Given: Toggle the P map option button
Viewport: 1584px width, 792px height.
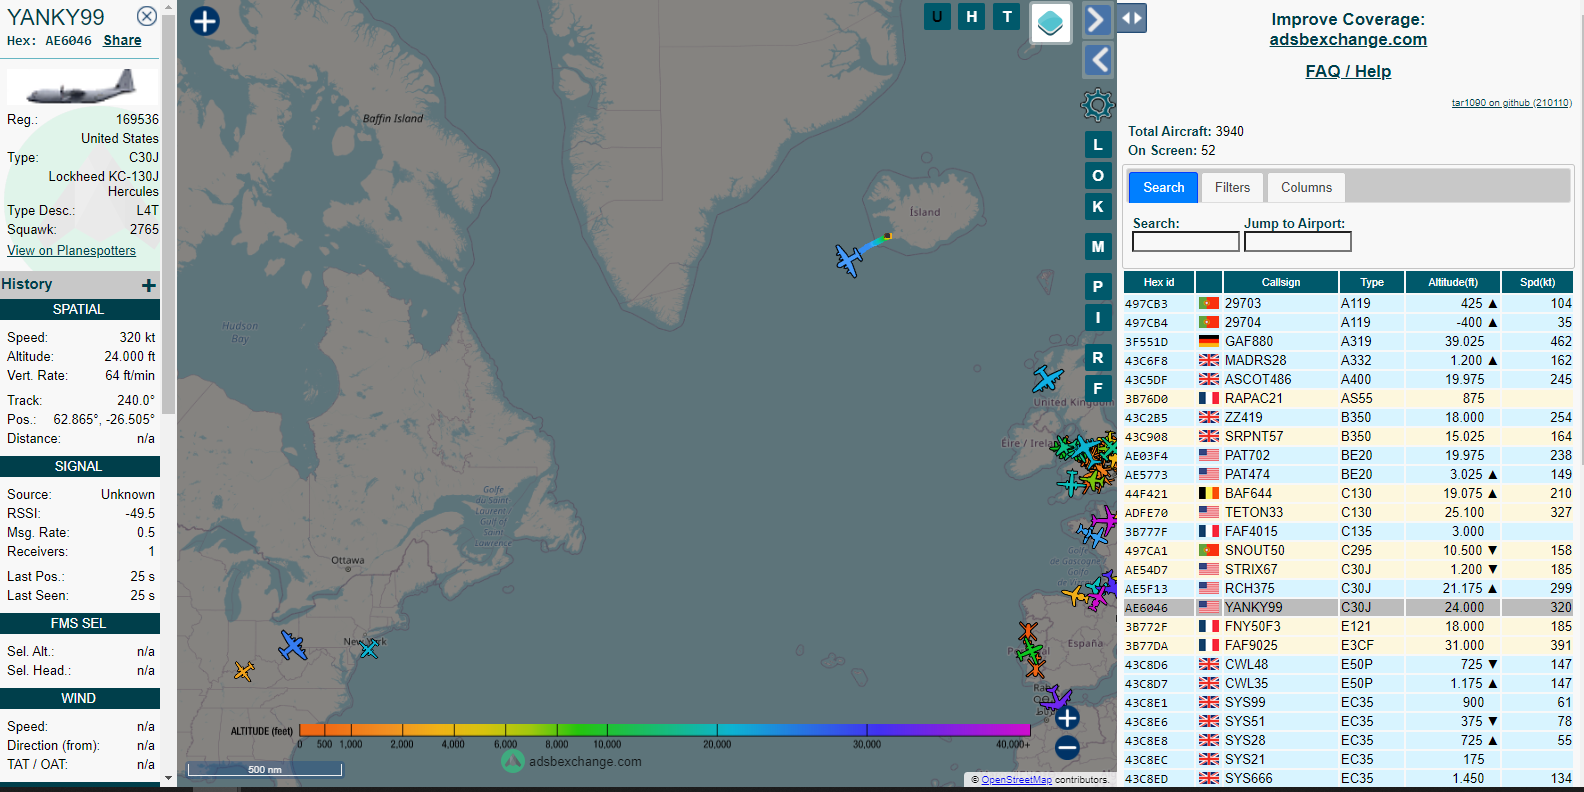Looking at the screenshot, I should (x=1098, y=286).
